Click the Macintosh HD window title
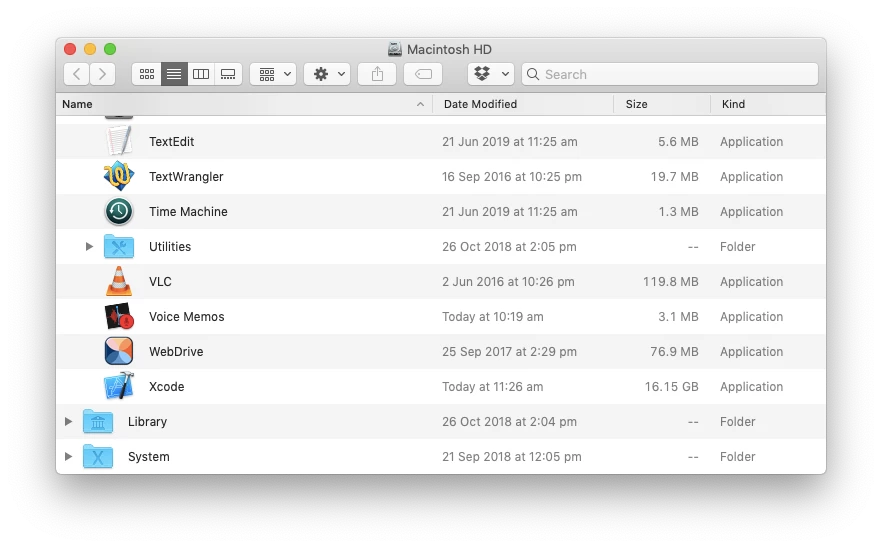This screenshot has width=882, height=548. [449, 50]
